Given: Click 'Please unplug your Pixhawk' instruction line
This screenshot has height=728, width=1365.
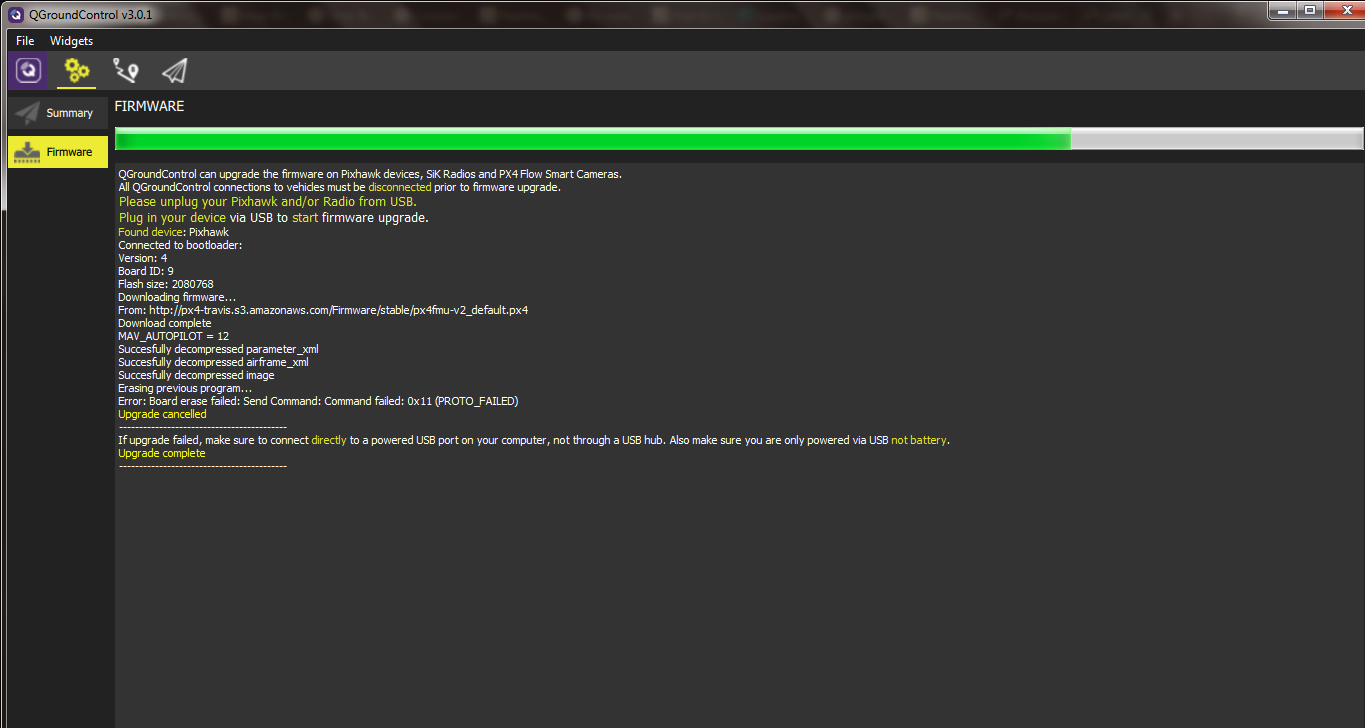Looking at the screenshot, I should [x=268, y=202].
